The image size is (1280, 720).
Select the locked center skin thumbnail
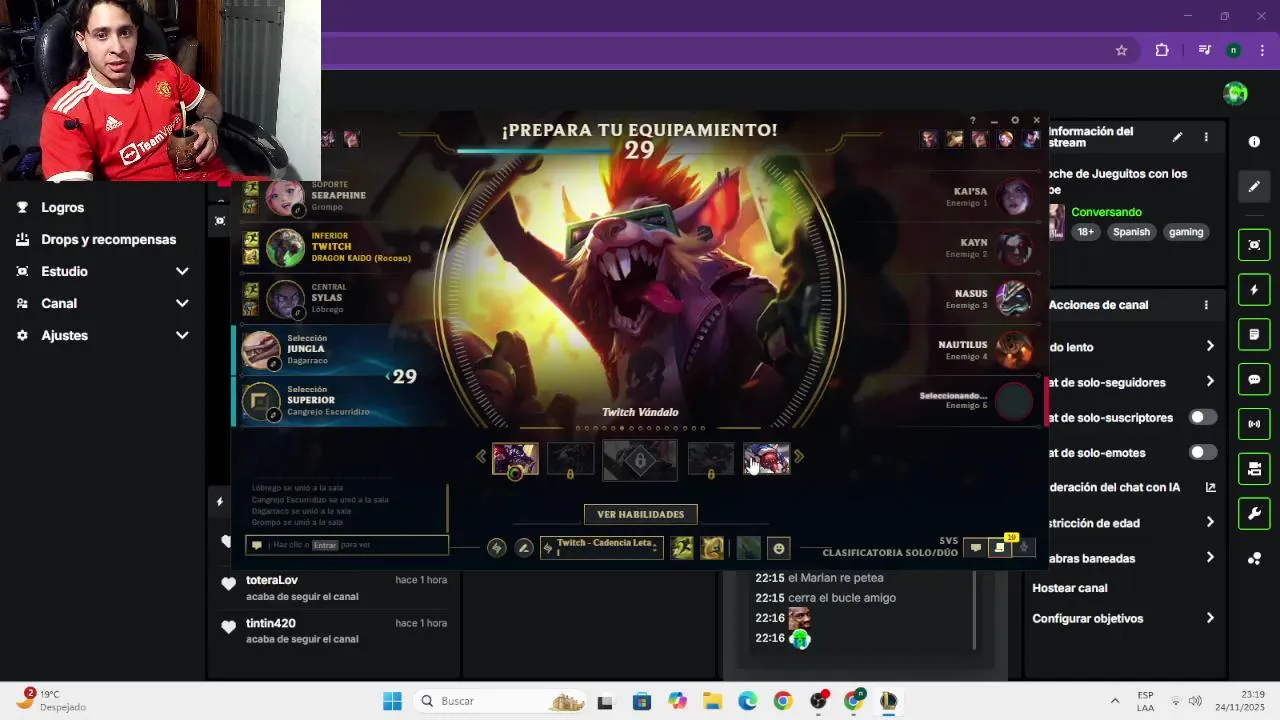click(640, 460)
